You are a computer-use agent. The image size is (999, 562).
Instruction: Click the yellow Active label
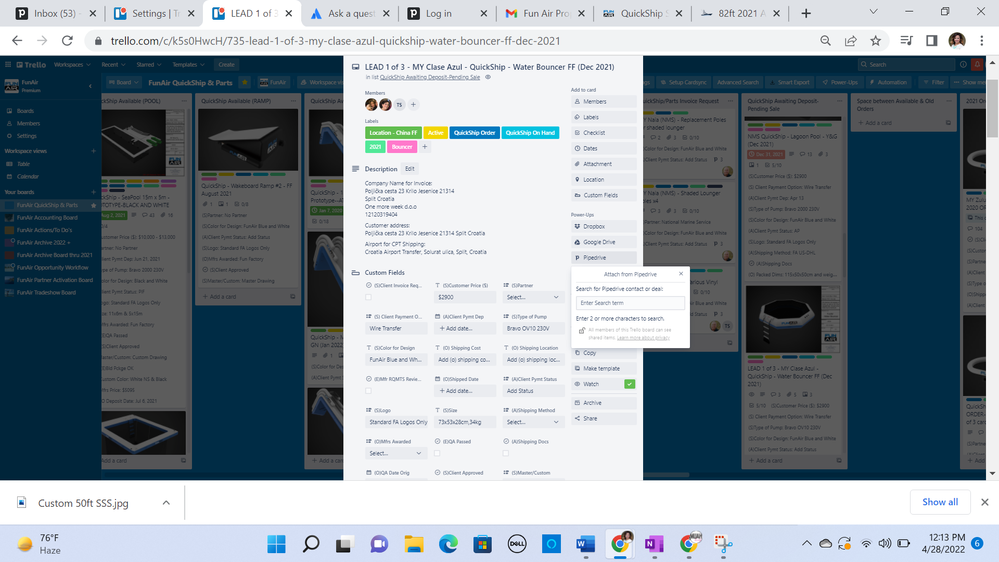click(436, 133)
